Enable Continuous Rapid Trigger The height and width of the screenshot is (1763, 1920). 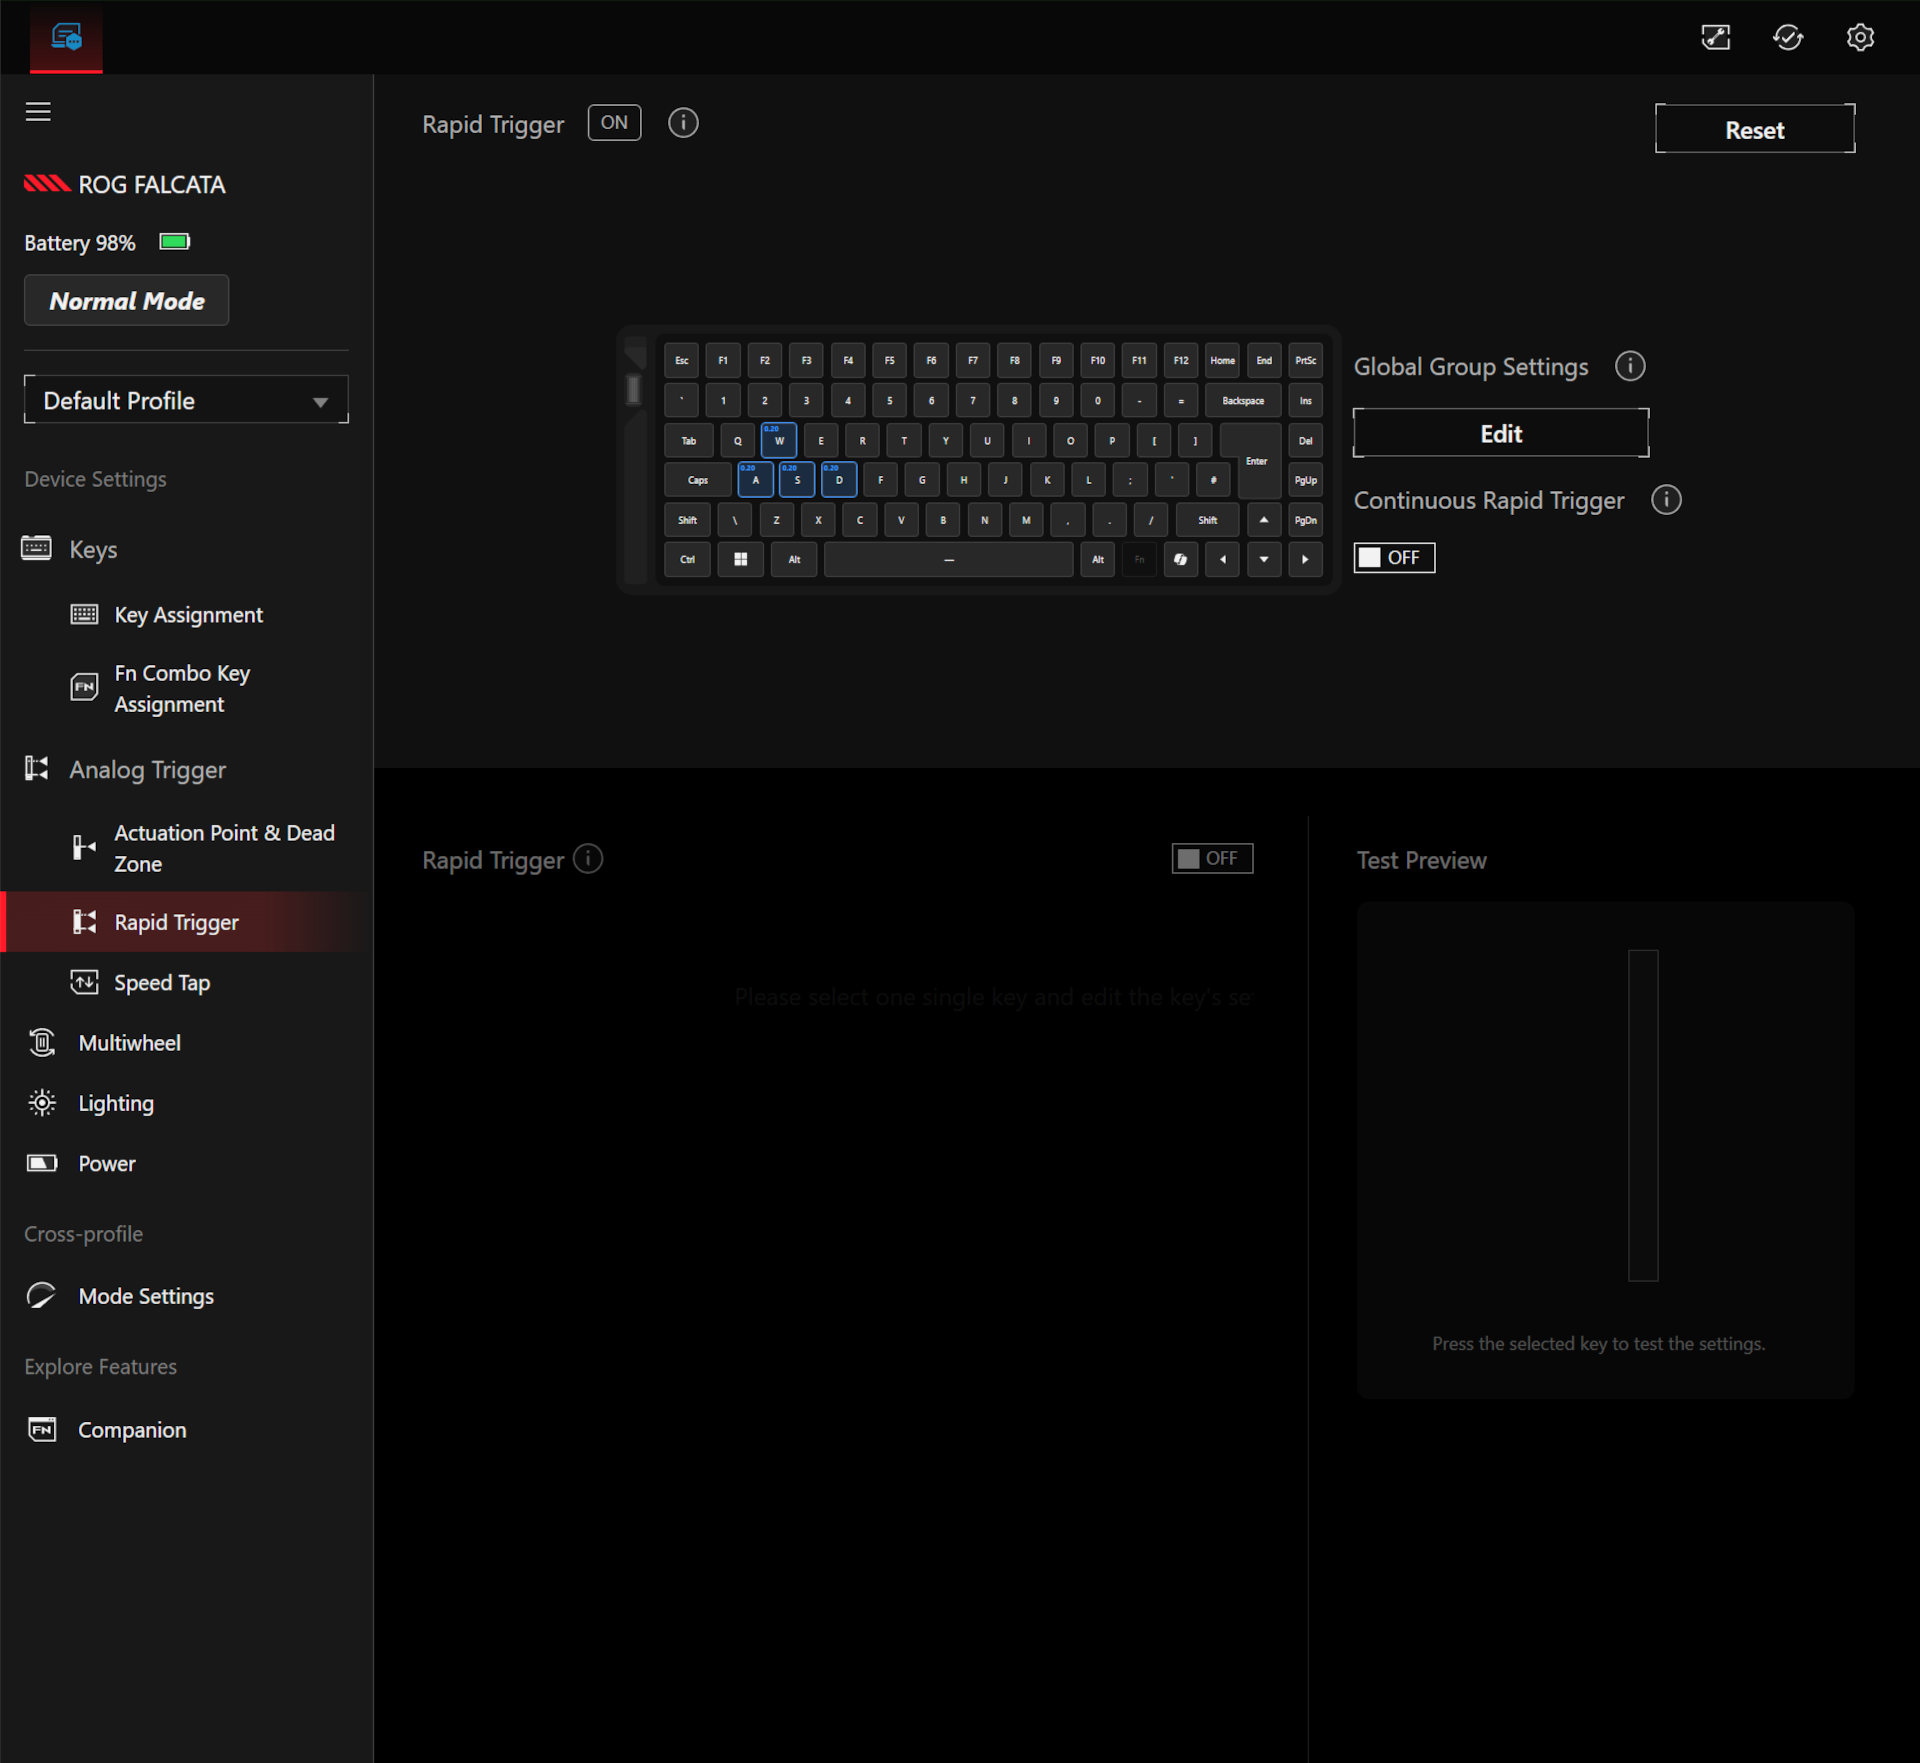1394,557
